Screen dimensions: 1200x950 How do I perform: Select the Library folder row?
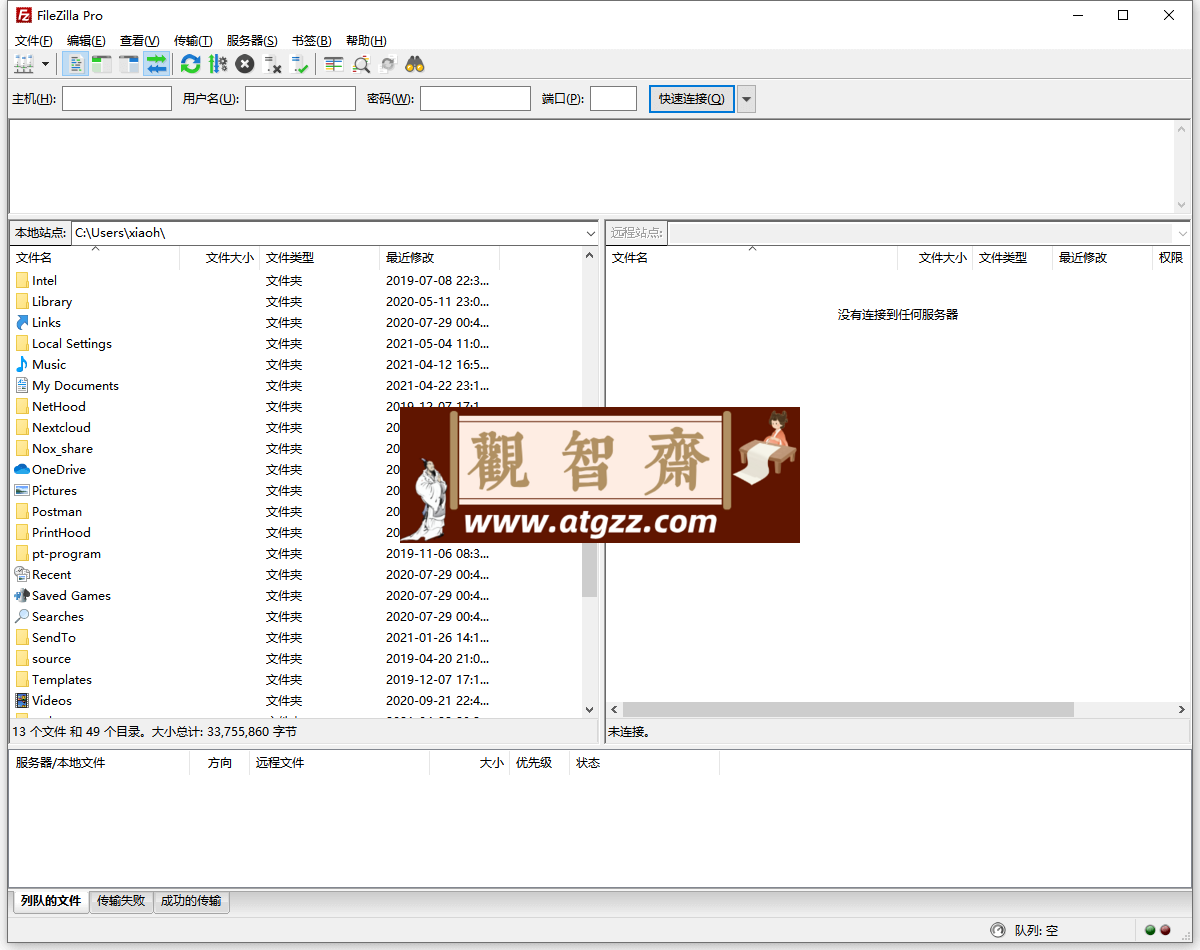296,301
